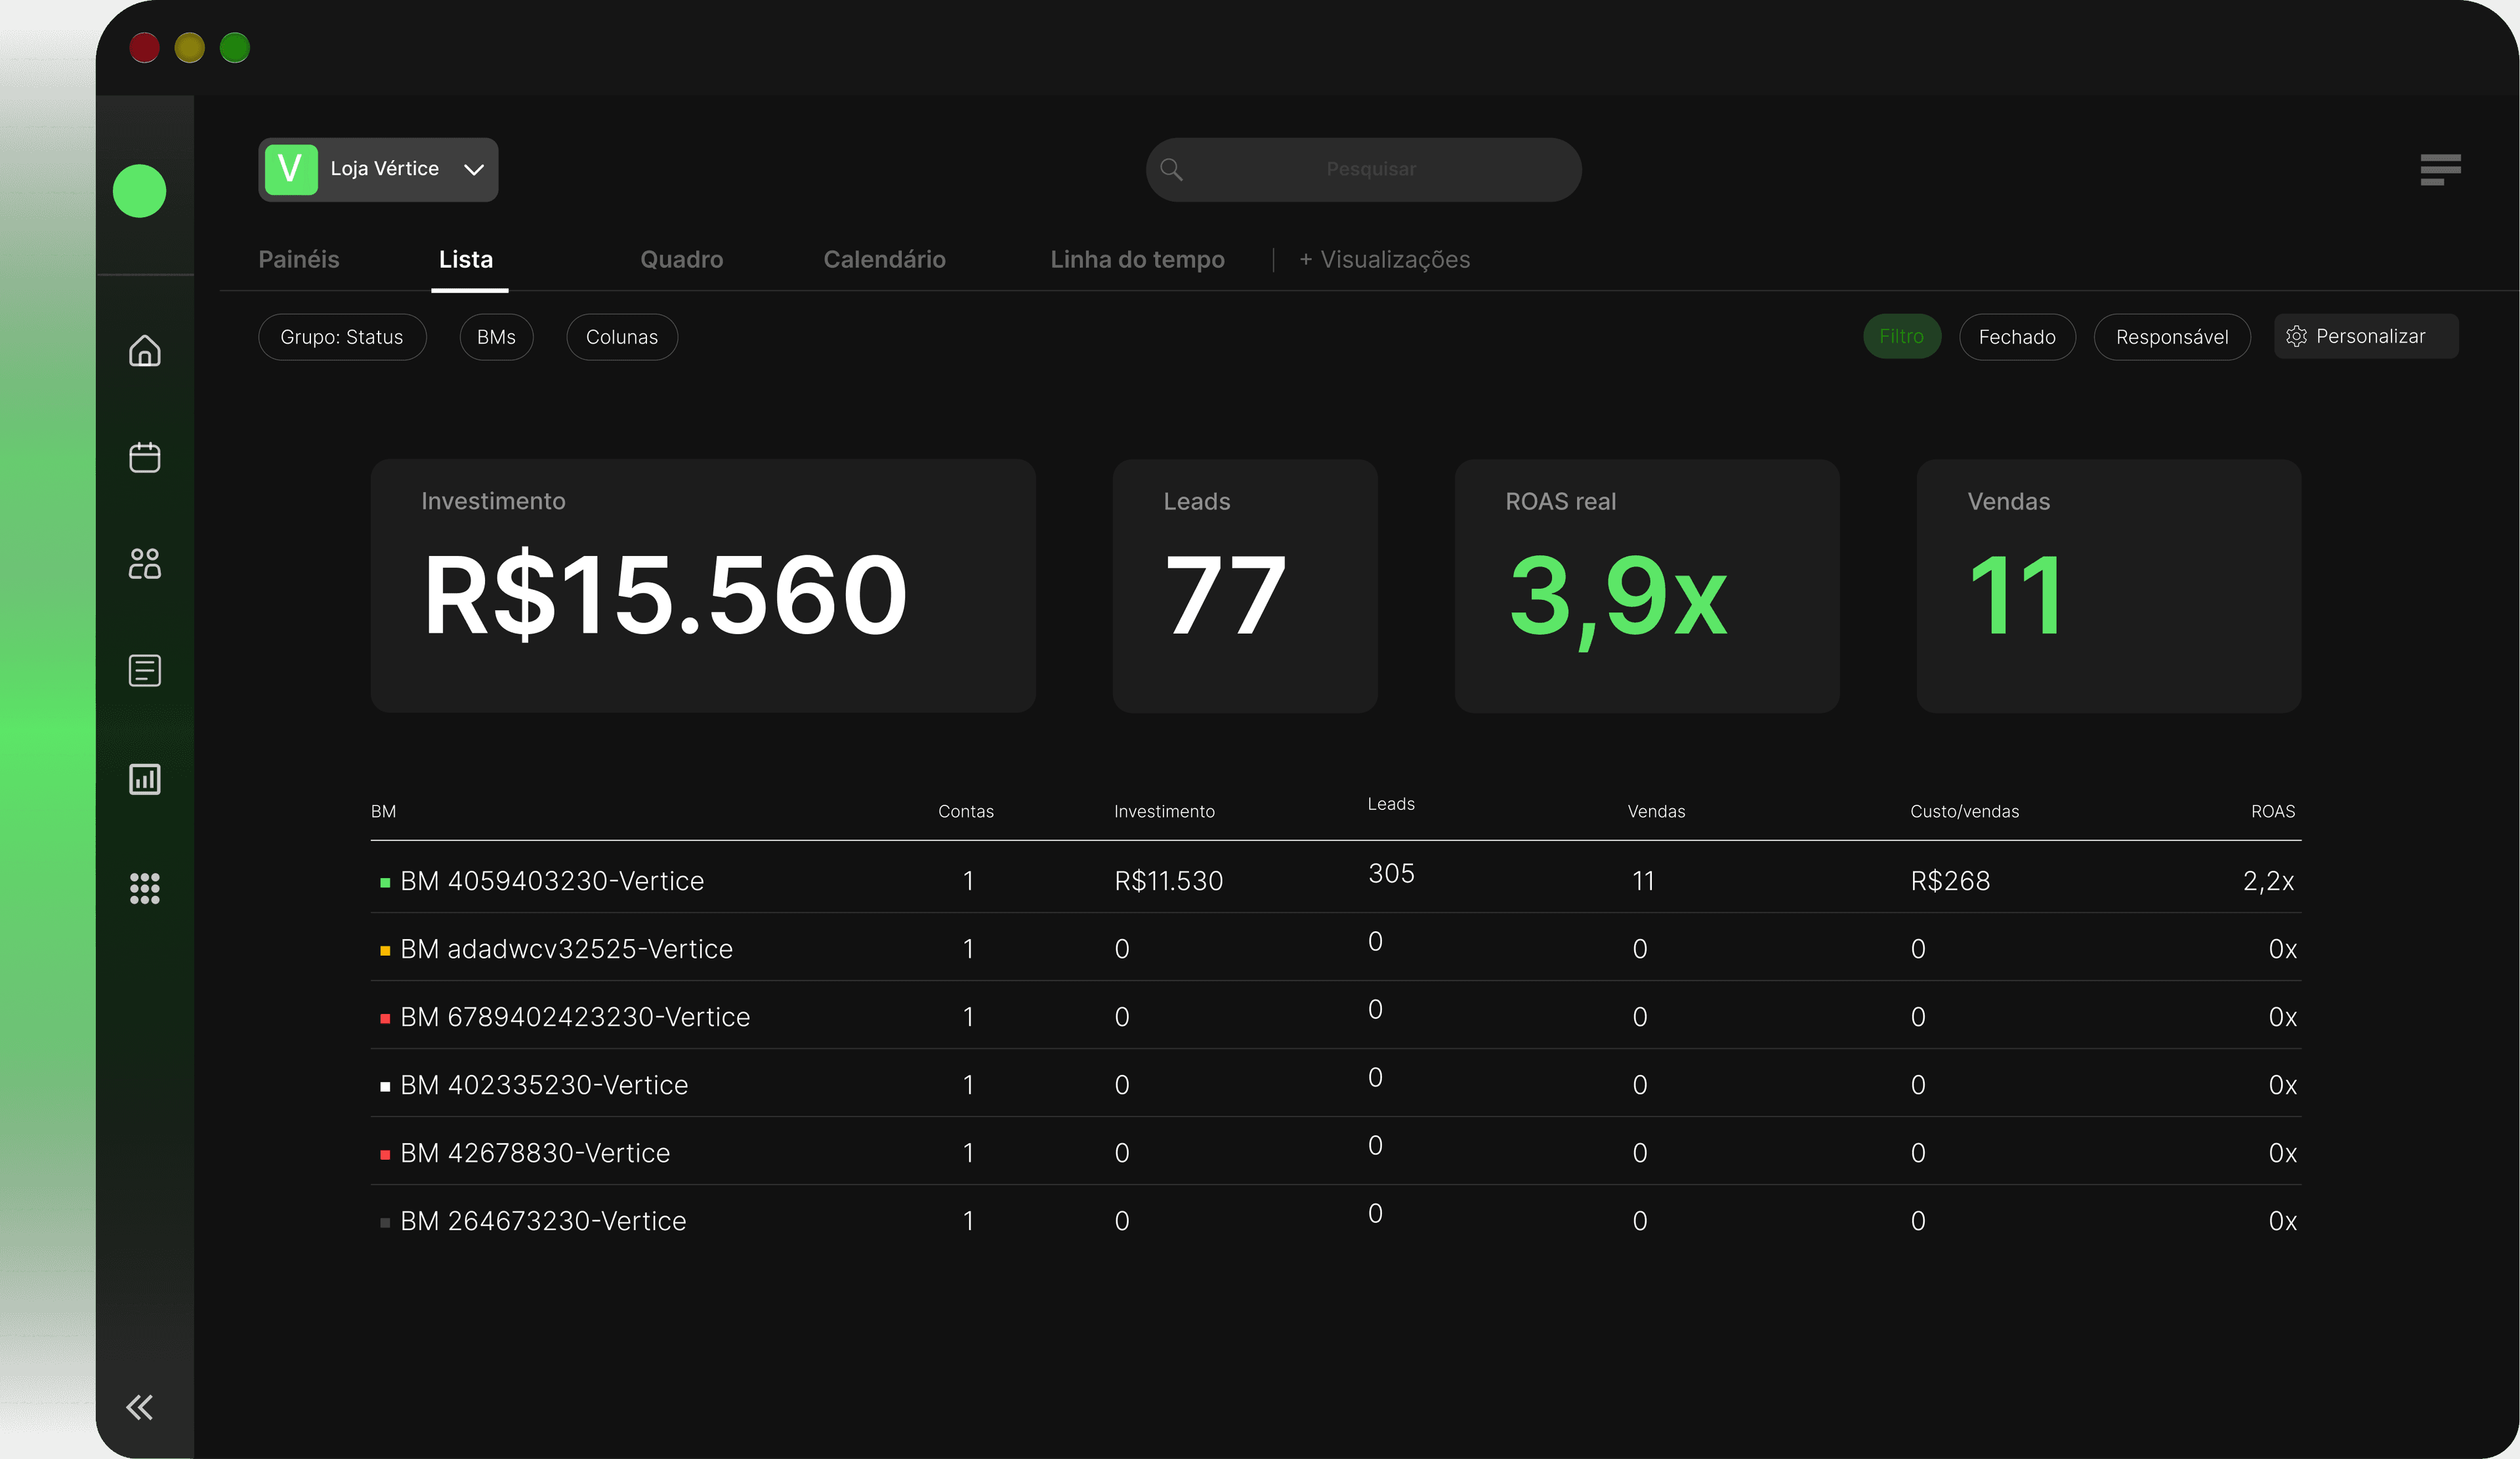Select the Lista tab
Screen dimensions: 2520x1459
466,259
